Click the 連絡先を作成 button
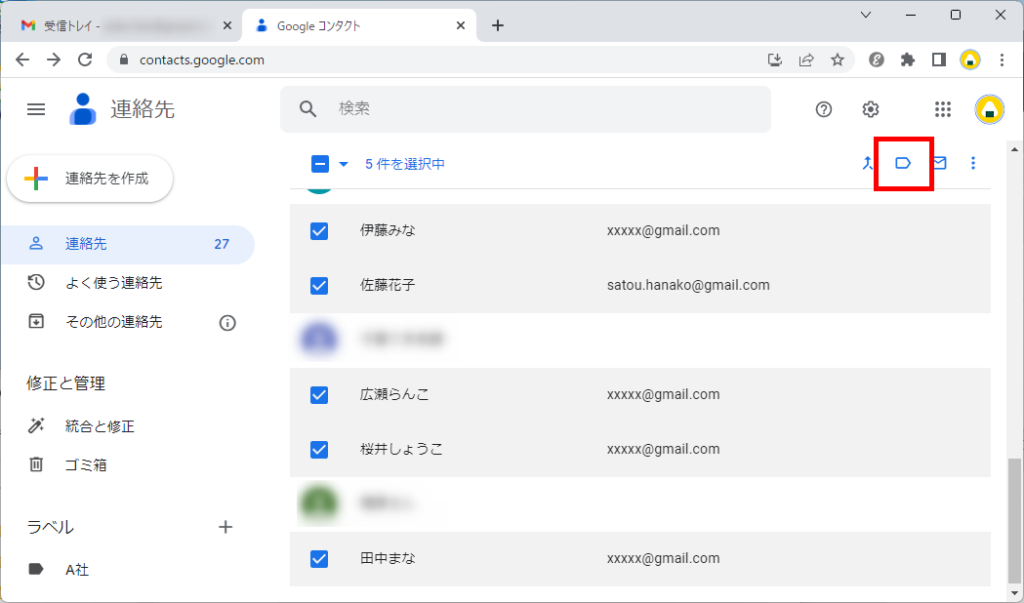The image size is (1024, 603). point(90,179)
